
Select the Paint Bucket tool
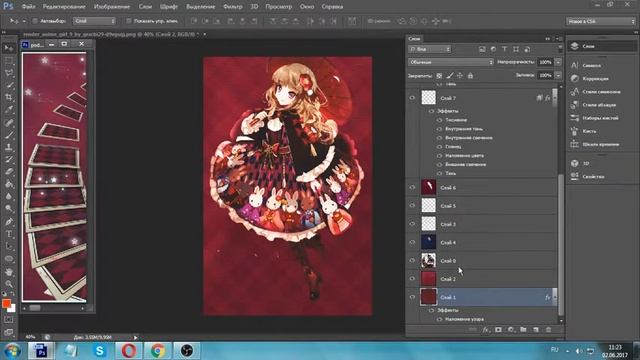tap(9, 184)
